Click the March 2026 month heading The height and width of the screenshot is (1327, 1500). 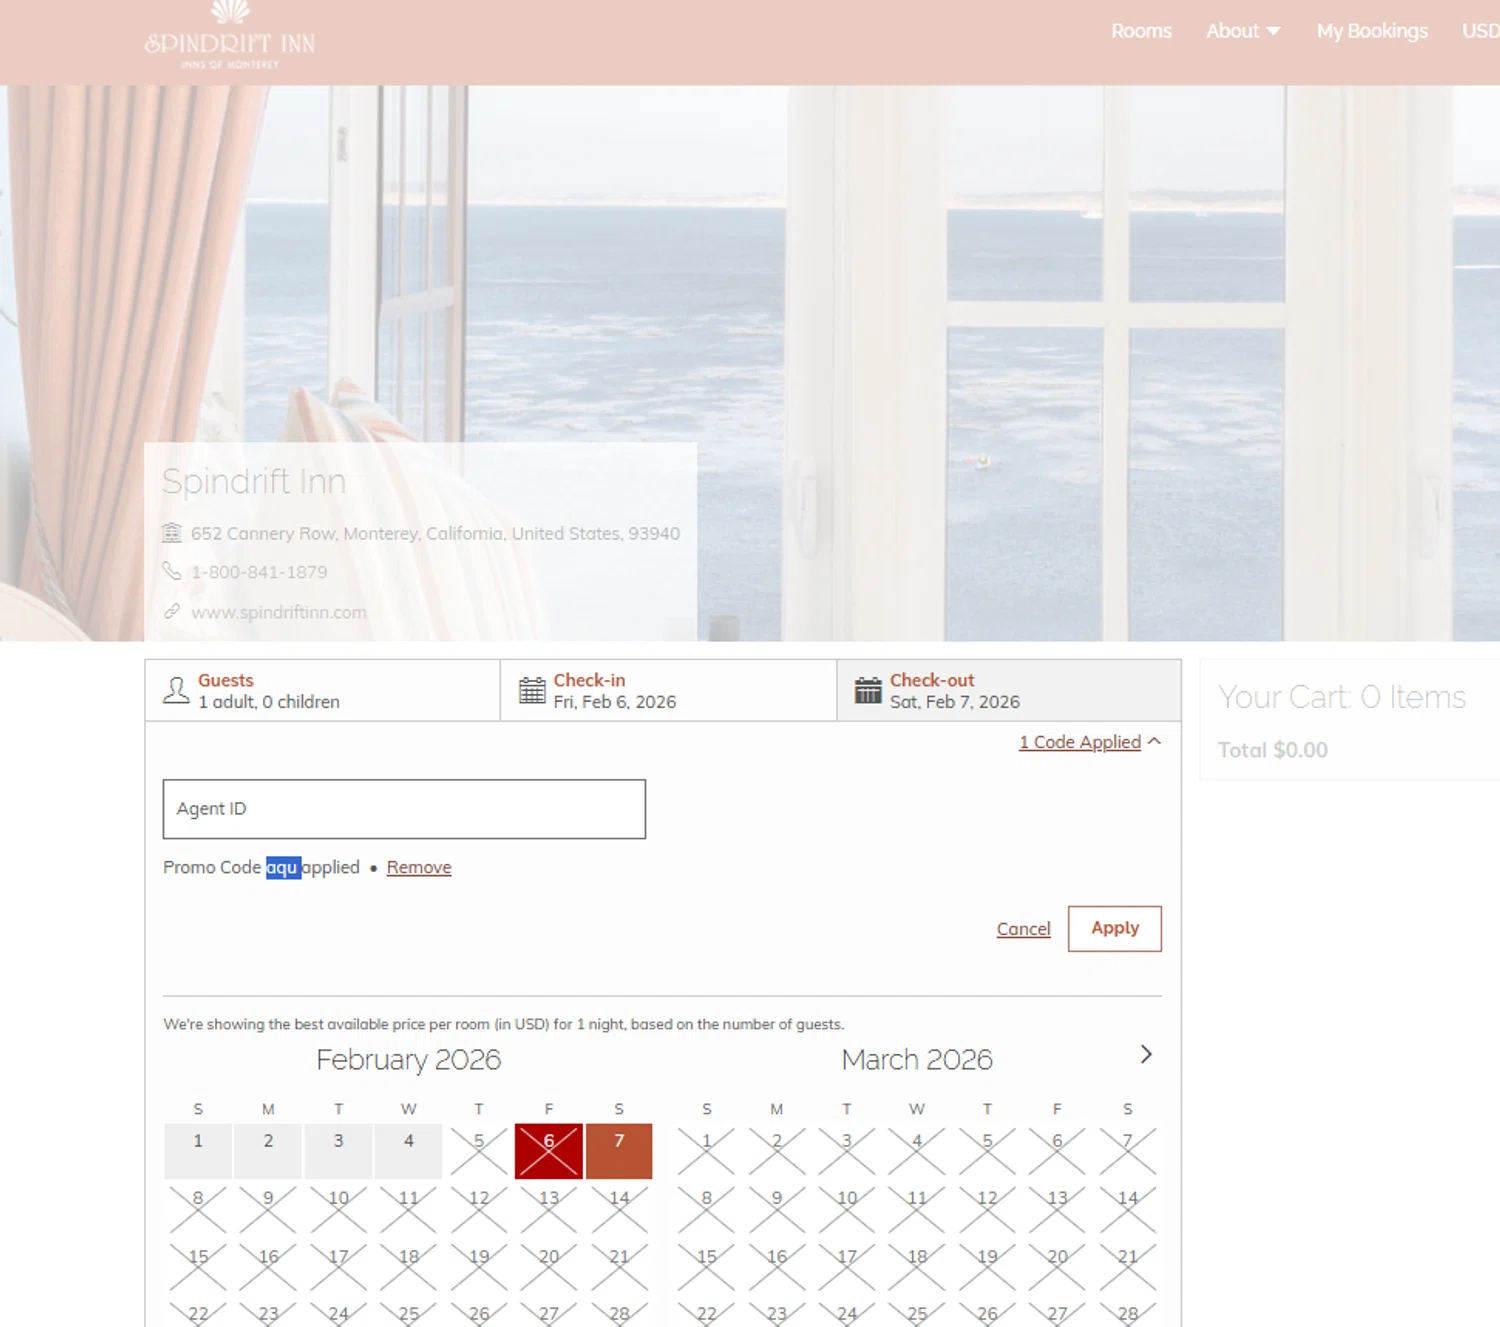point(917,1060)
